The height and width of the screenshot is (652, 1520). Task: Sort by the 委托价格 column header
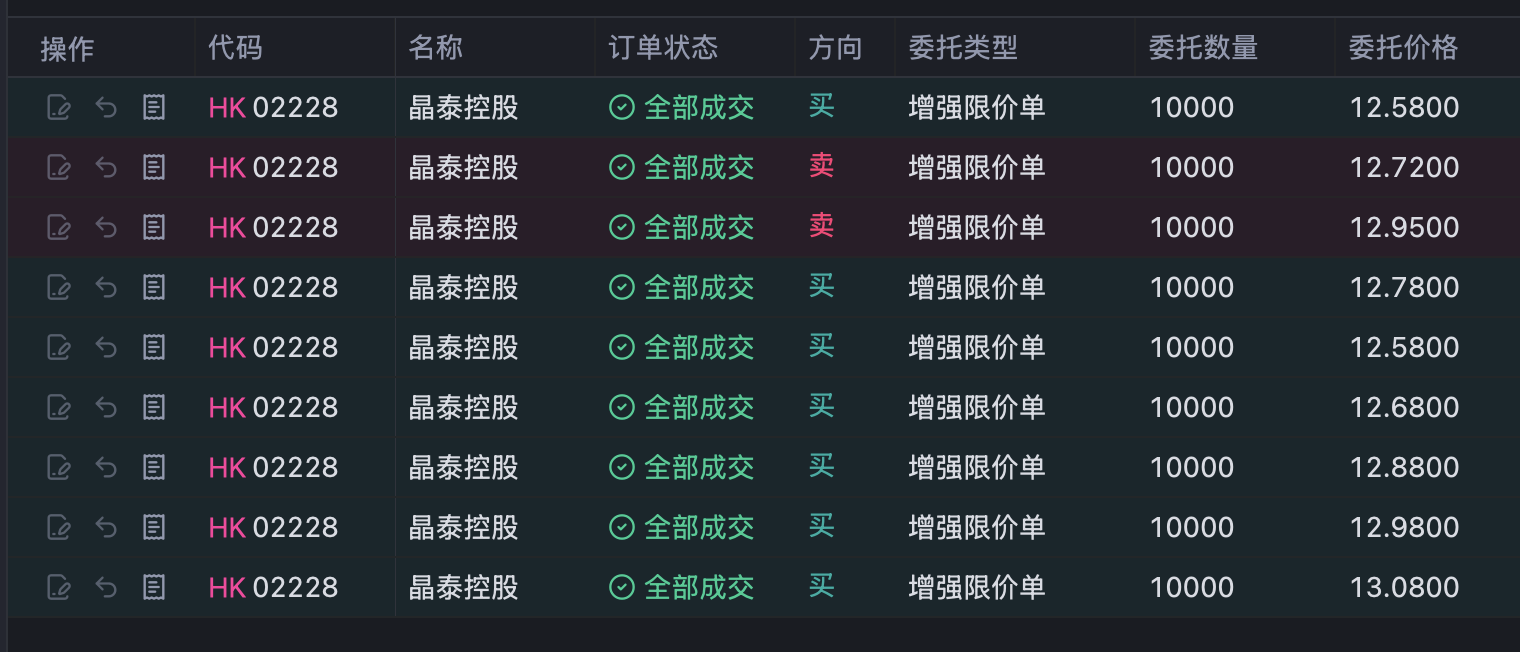click(1403, 47)
